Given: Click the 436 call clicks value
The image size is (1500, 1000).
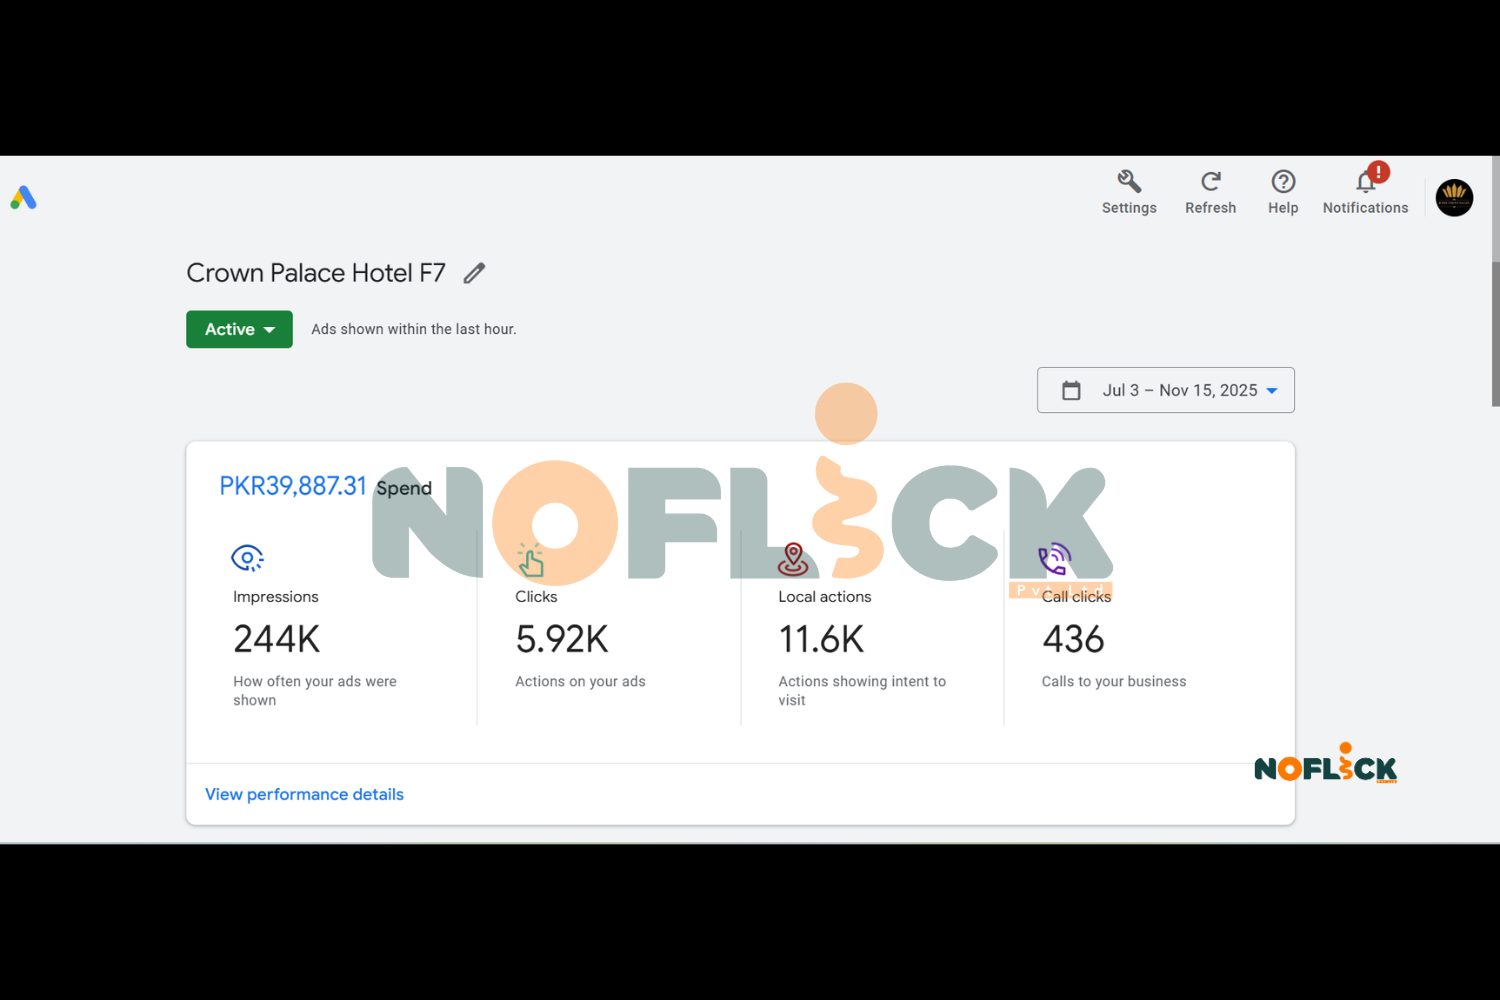Looking at the screenshot, I should point(1073,639).
